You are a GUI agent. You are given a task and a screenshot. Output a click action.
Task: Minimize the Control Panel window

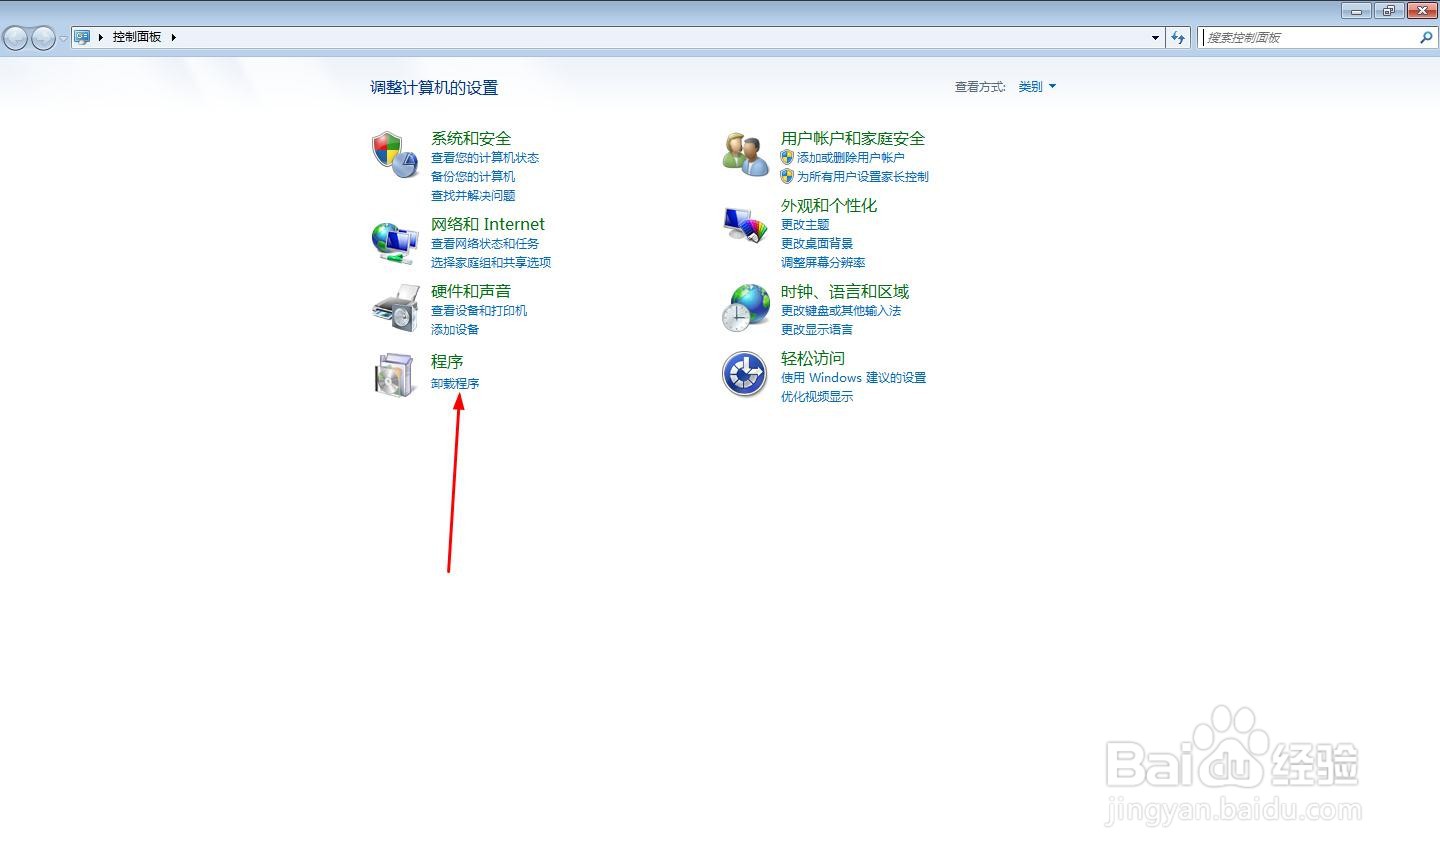pyautogui.click(x=1356, y=11)
